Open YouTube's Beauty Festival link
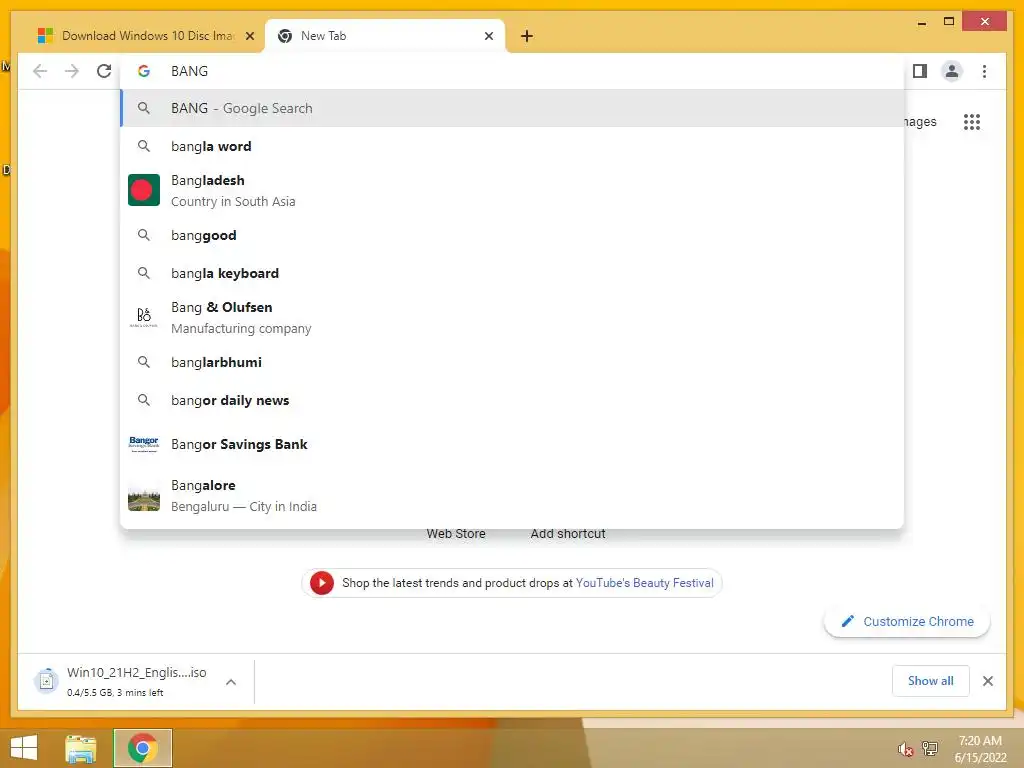Screen dimensions: 1024x768 pyautogui.click(x=645, y=583)
